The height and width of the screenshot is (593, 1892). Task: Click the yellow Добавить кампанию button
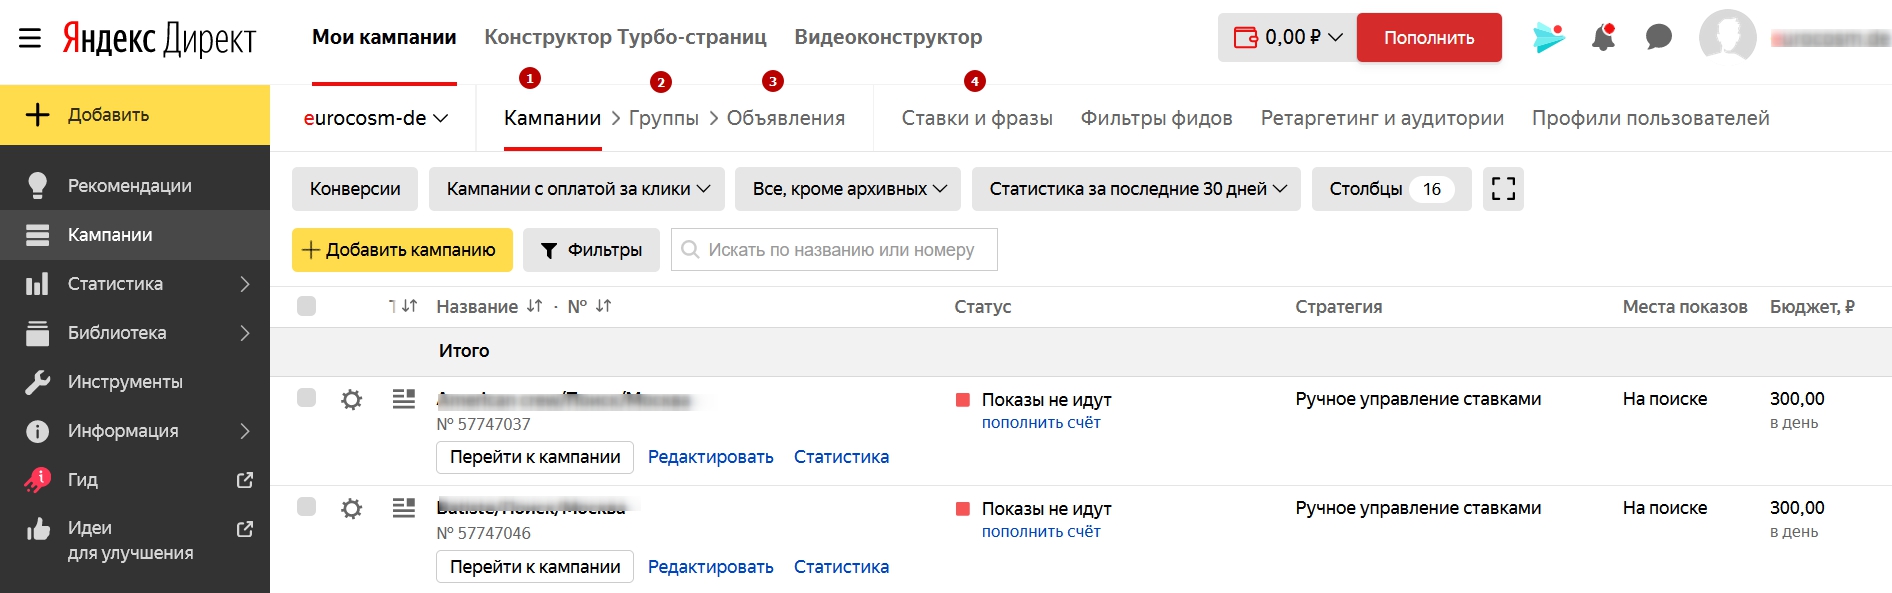pos(402,250)
